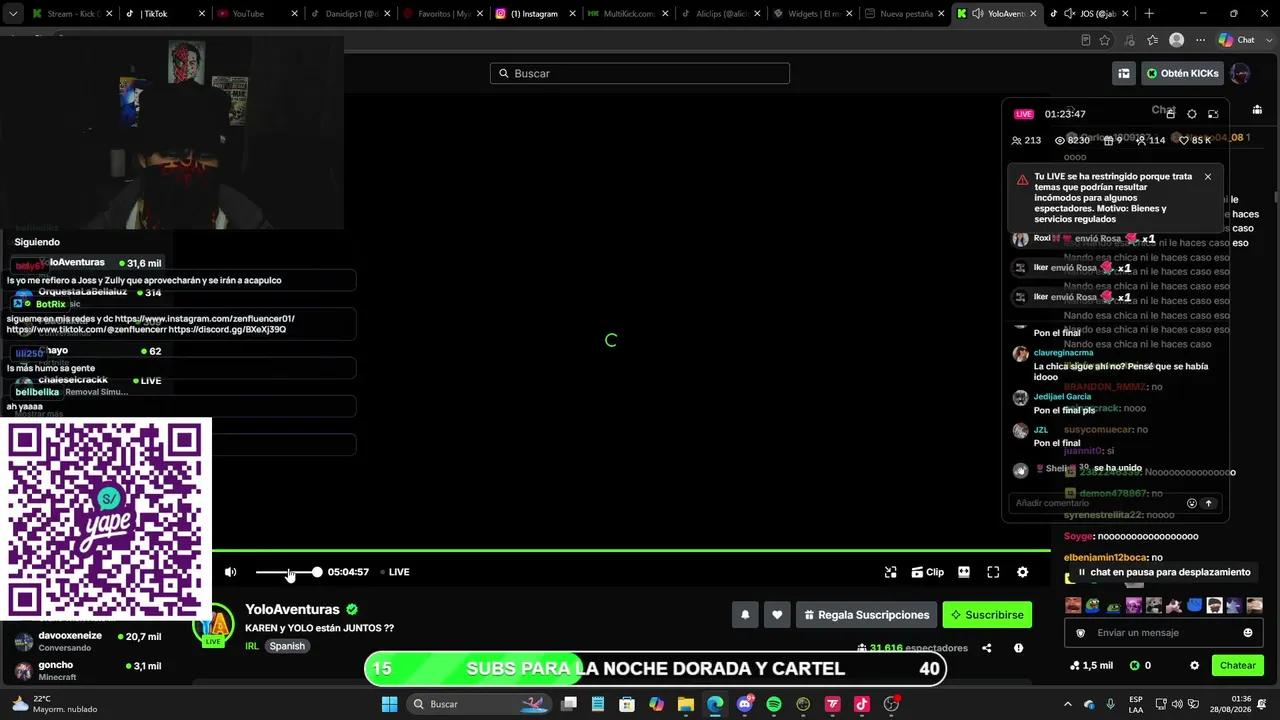Report the stream with the exclamation icon
Viewport: 1280px width, 720px height.
tap(1018, 648)
